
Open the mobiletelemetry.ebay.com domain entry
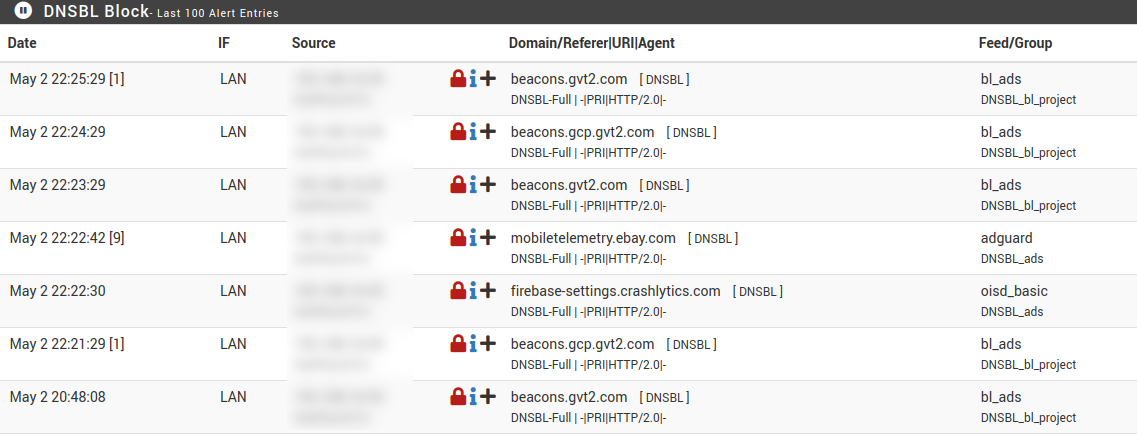(593, 238)
